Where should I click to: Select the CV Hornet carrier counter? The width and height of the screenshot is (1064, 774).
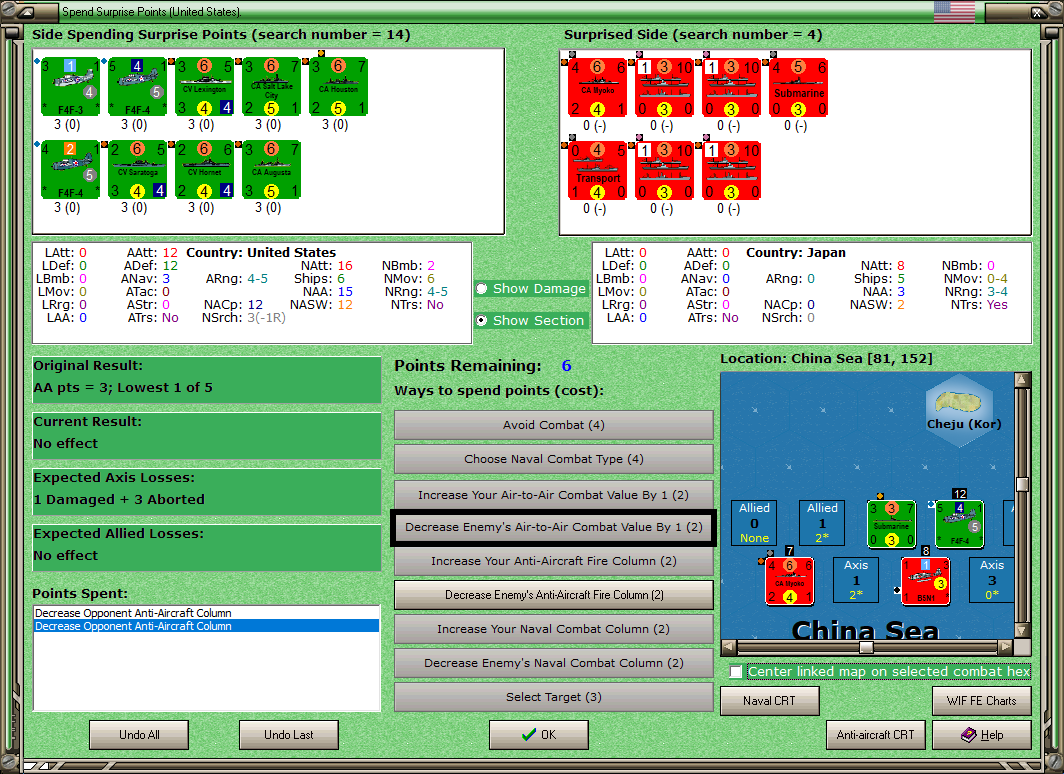[x=205, y=170]
